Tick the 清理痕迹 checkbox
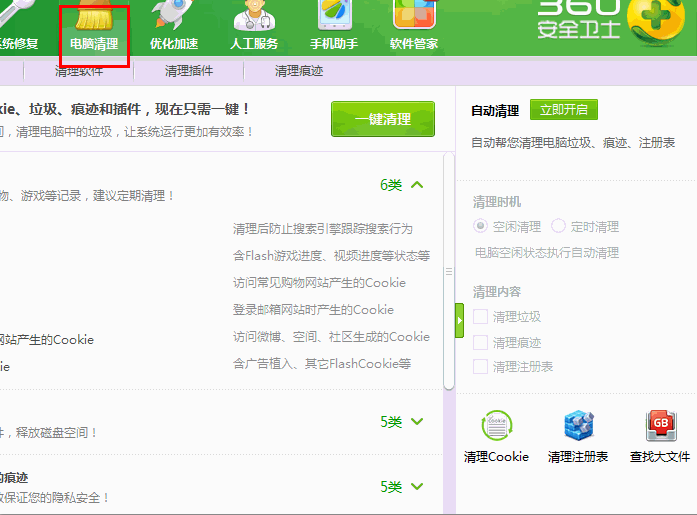The image size is (697, 515). click(x=481, y=342)
